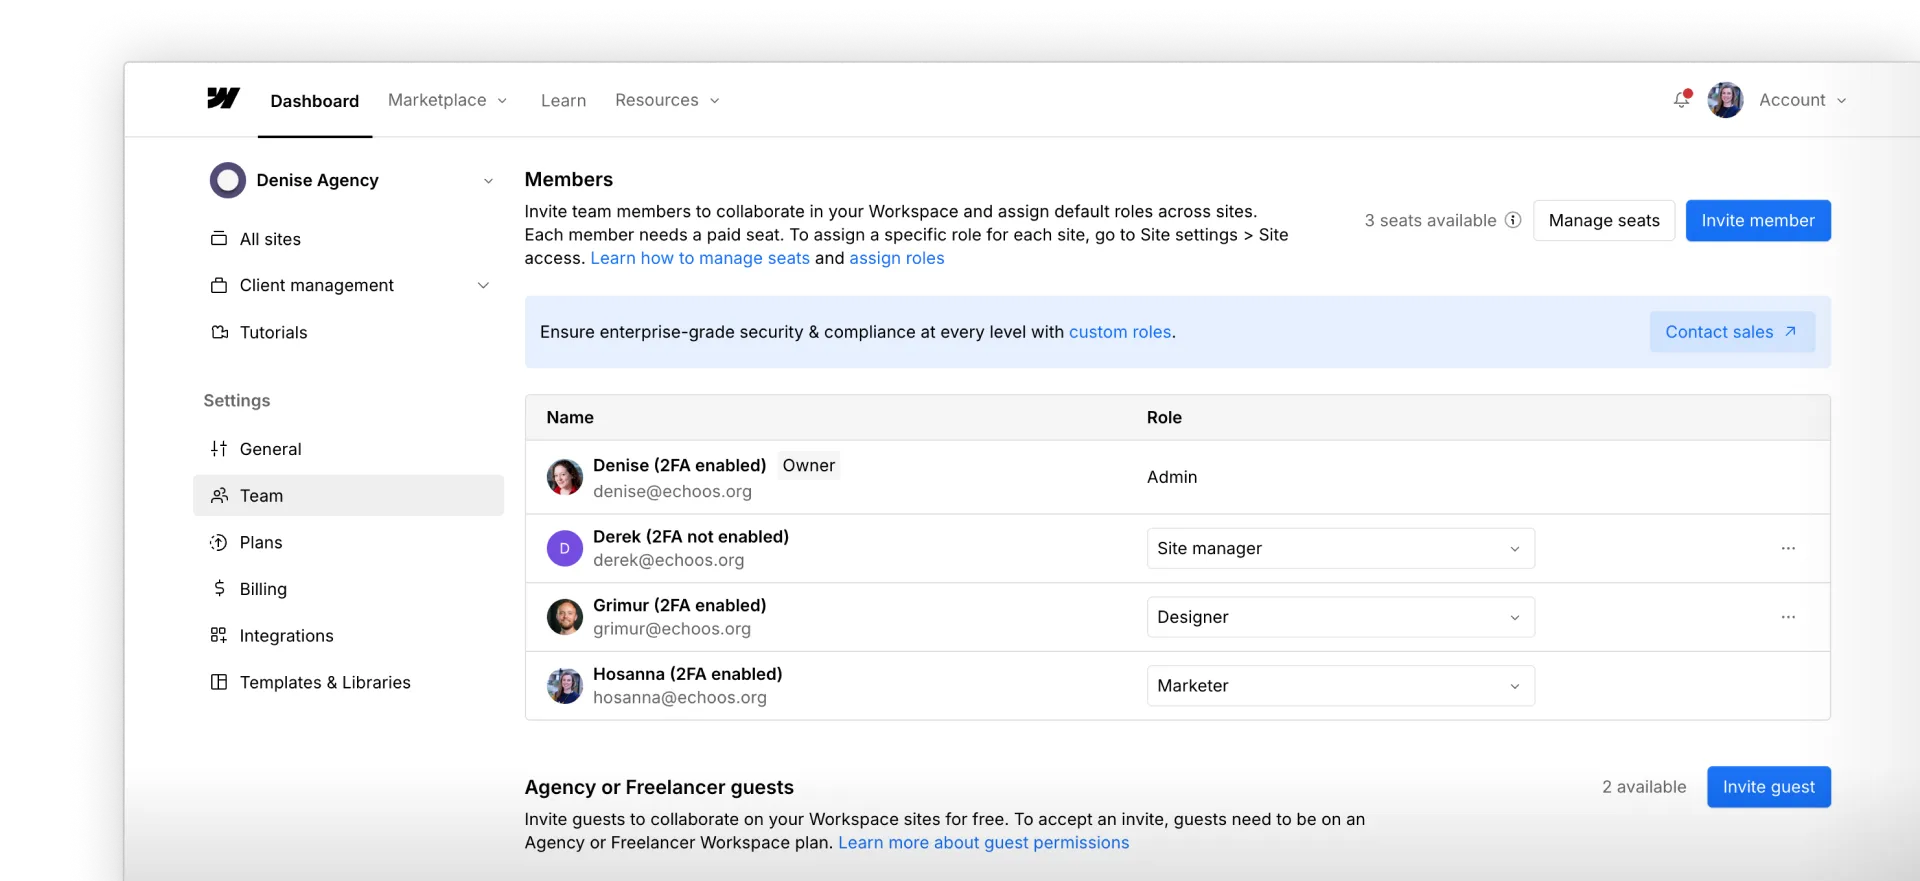
Task: Click the Name column header
Action: tap(570, 417)
